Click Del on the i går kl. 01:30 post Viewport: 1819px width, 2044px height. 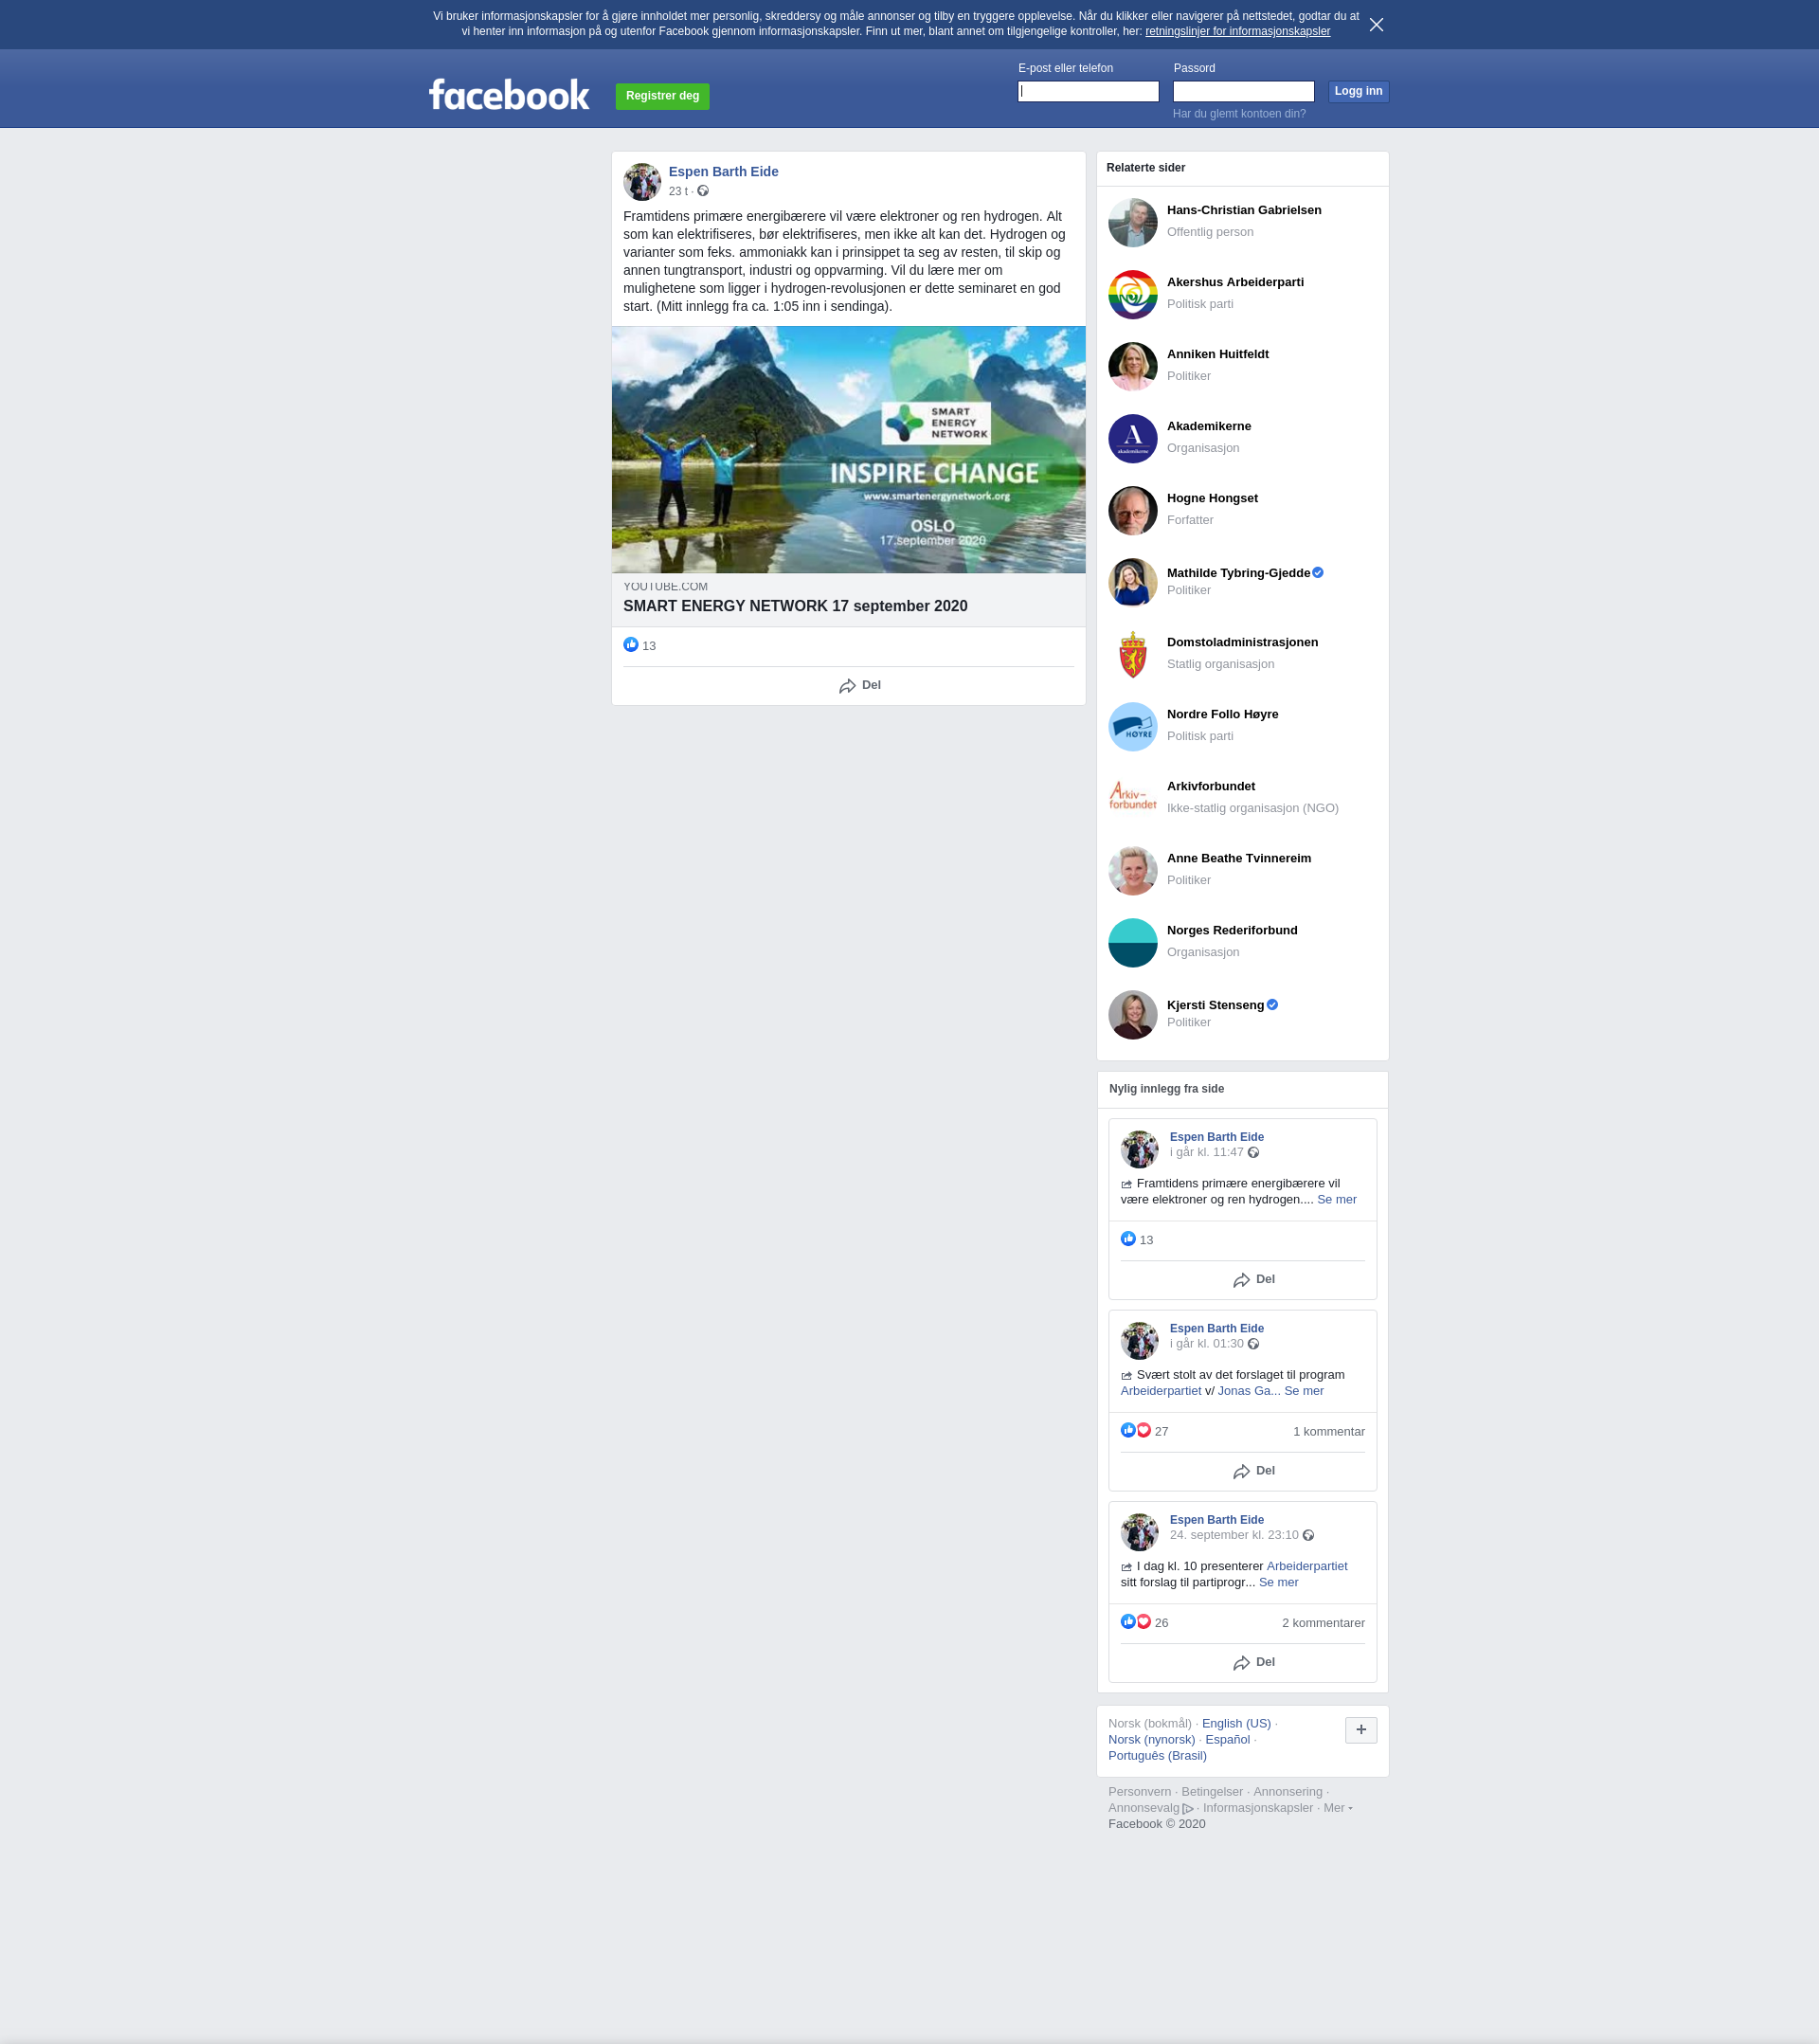(x=1253, y=1471)
